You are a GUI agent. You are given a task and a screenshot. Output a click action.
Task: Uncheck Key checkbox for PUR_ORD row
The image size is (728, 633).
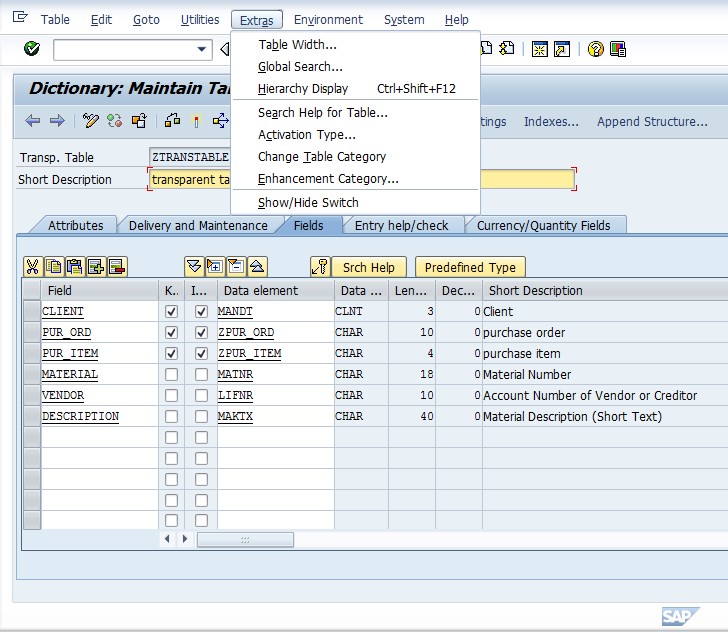point(171,333)
